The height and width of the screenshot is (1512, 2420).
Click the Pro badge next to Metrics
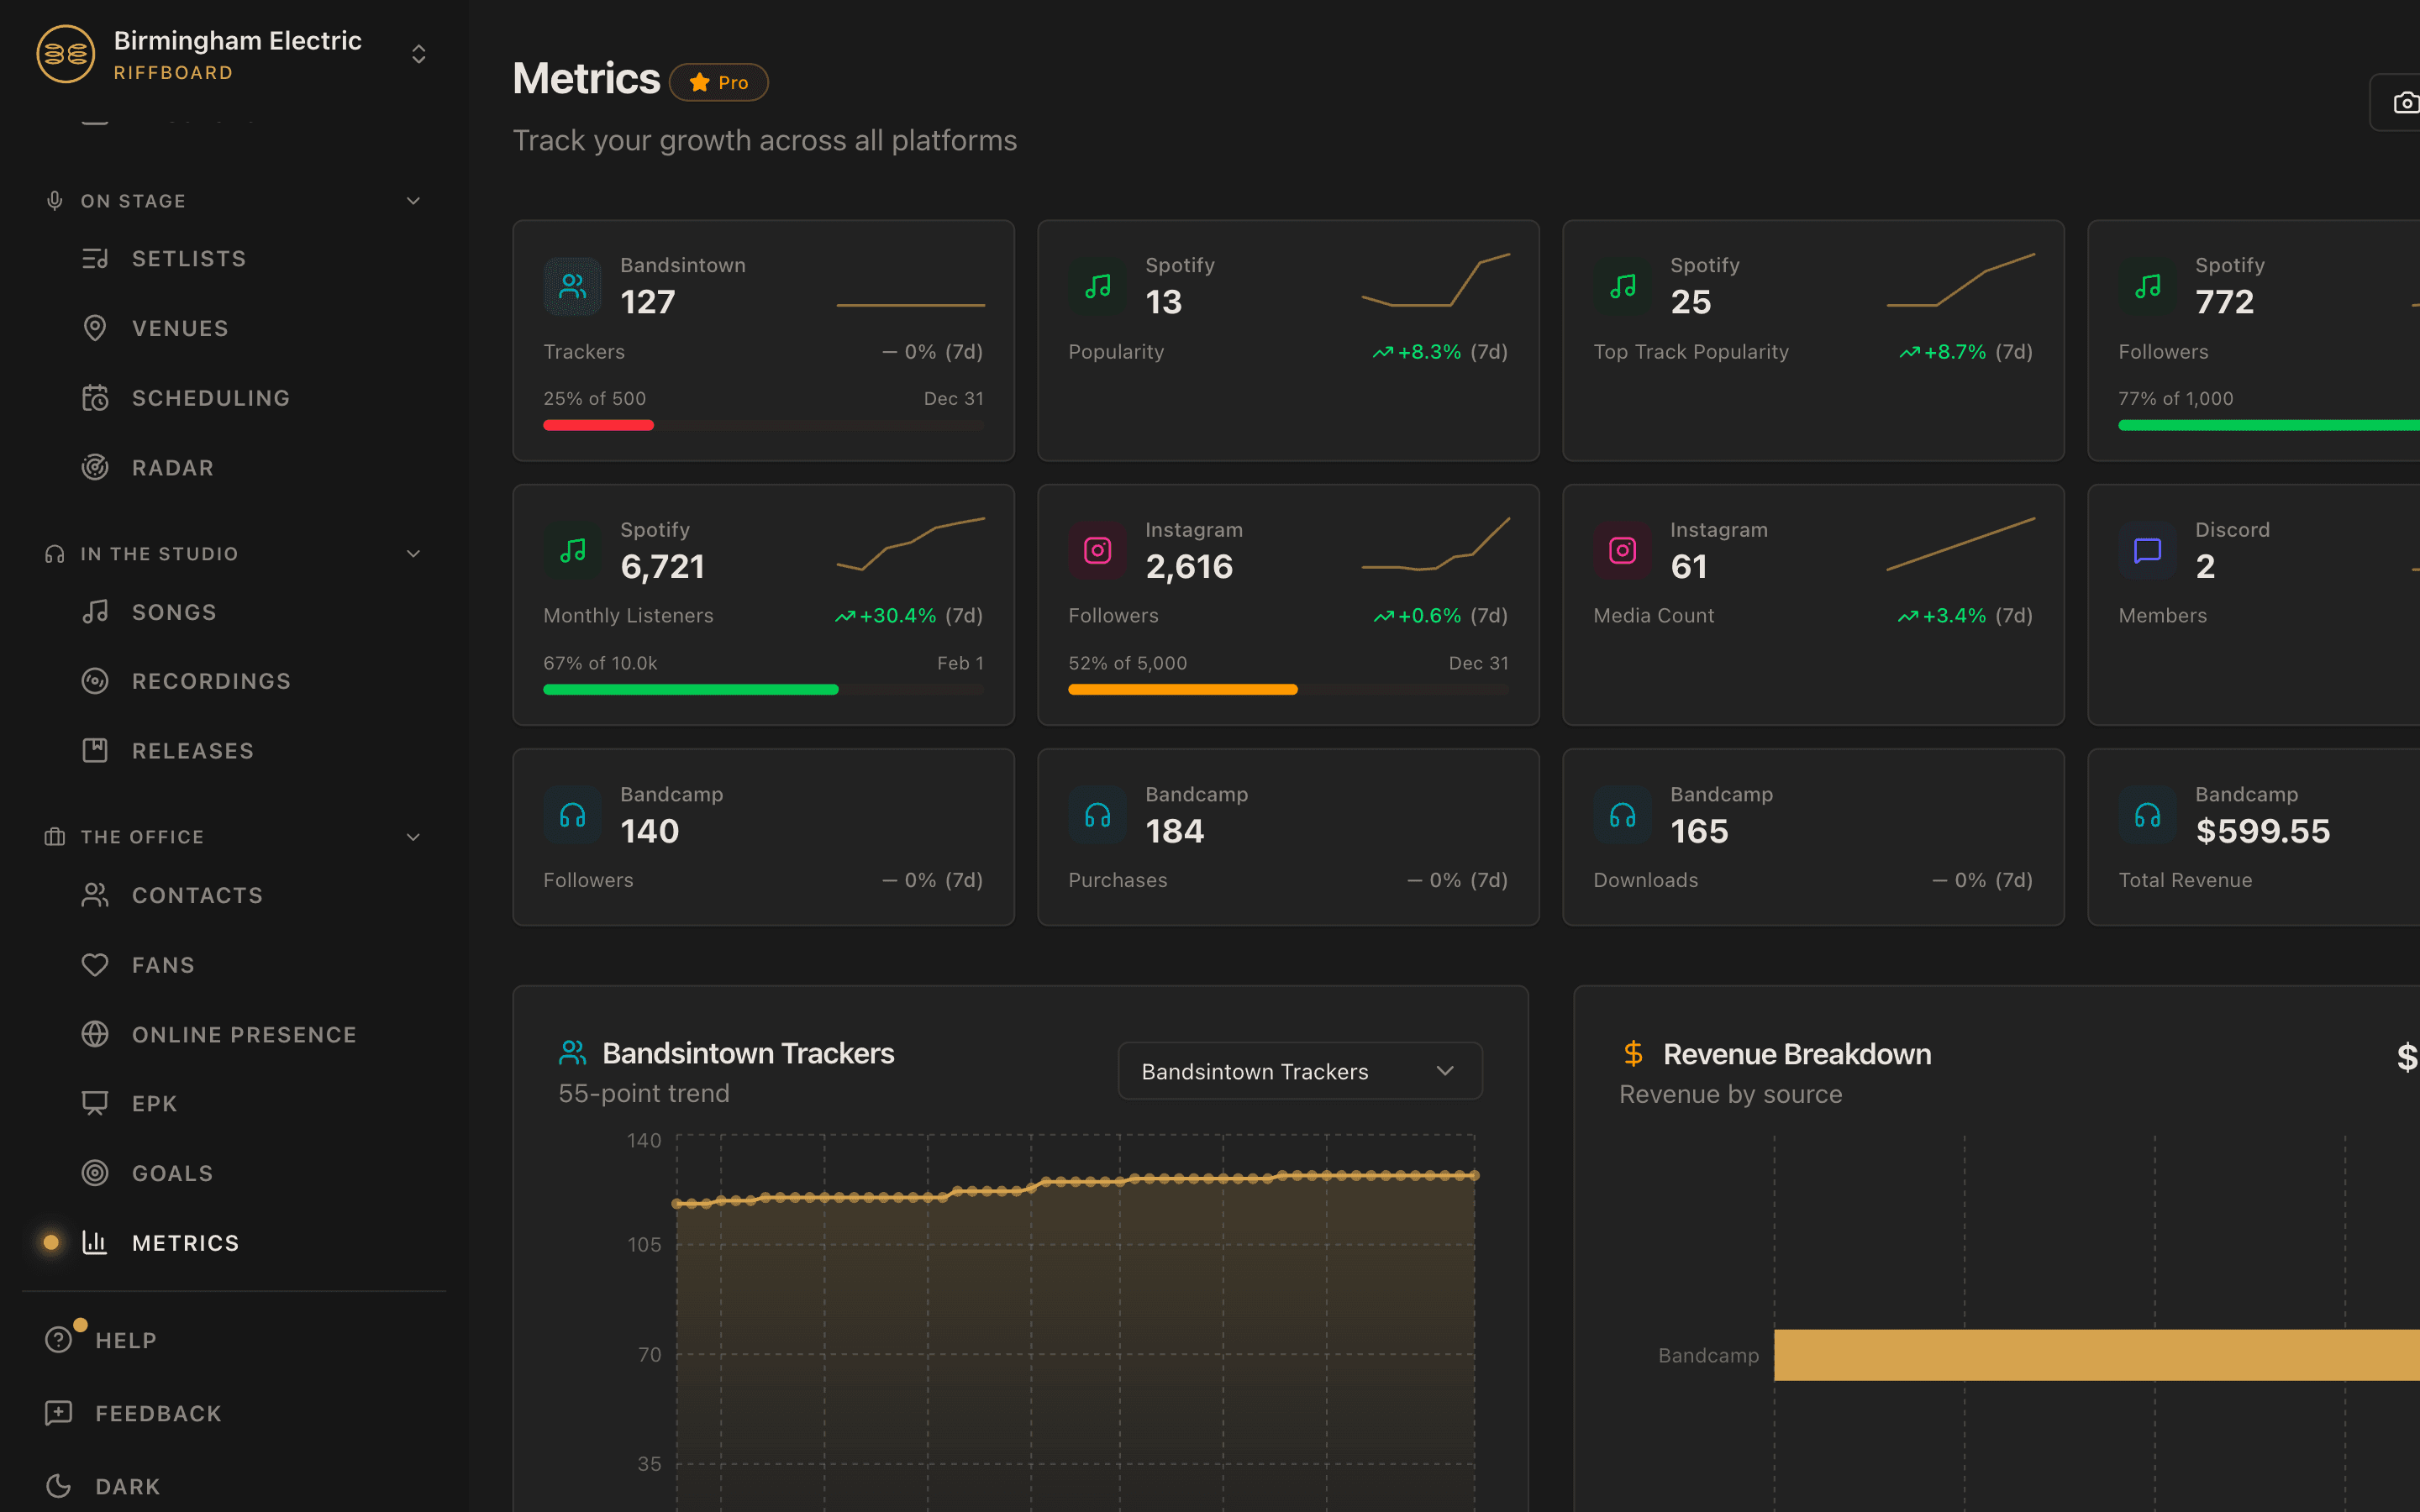coord(718,82)
